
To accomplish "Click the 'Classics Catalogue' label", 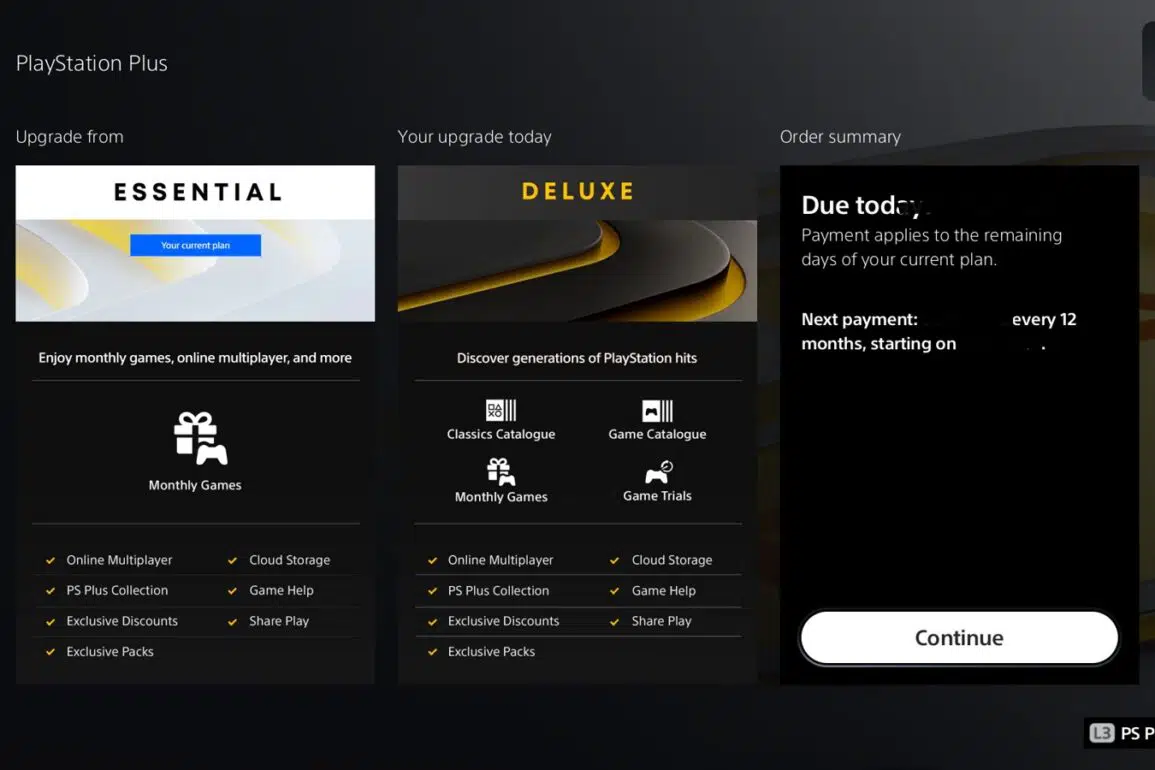I will tap(501, 435).
